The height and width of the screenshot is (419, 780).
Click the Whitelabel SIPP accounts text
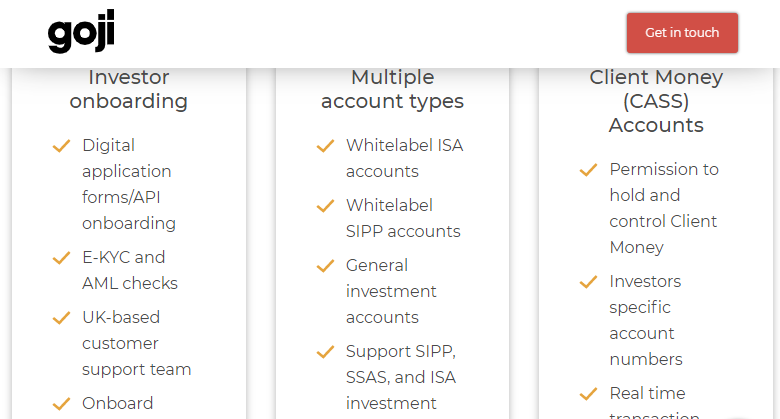click(x=403, y=218)
